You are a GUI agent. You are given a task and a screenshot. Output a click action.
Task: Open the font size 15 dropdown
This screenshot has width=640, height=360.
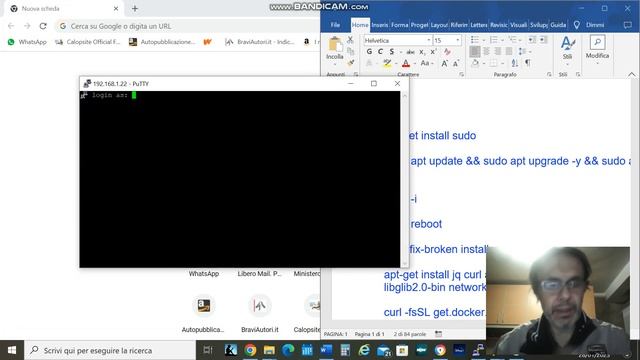[x=458, y=40]
